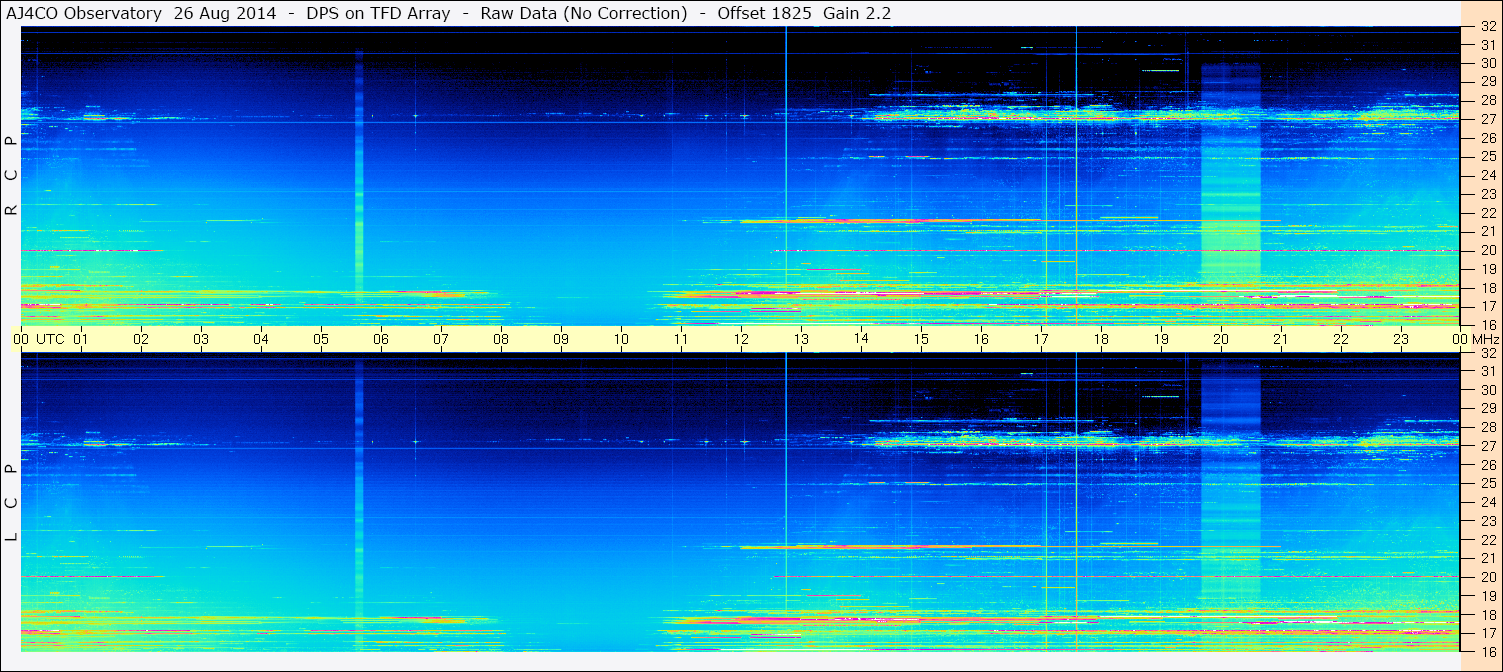Click 32 MHz at top of upper frequency scale
This screenshot has width=1503, height=672.
point(1487,28)
